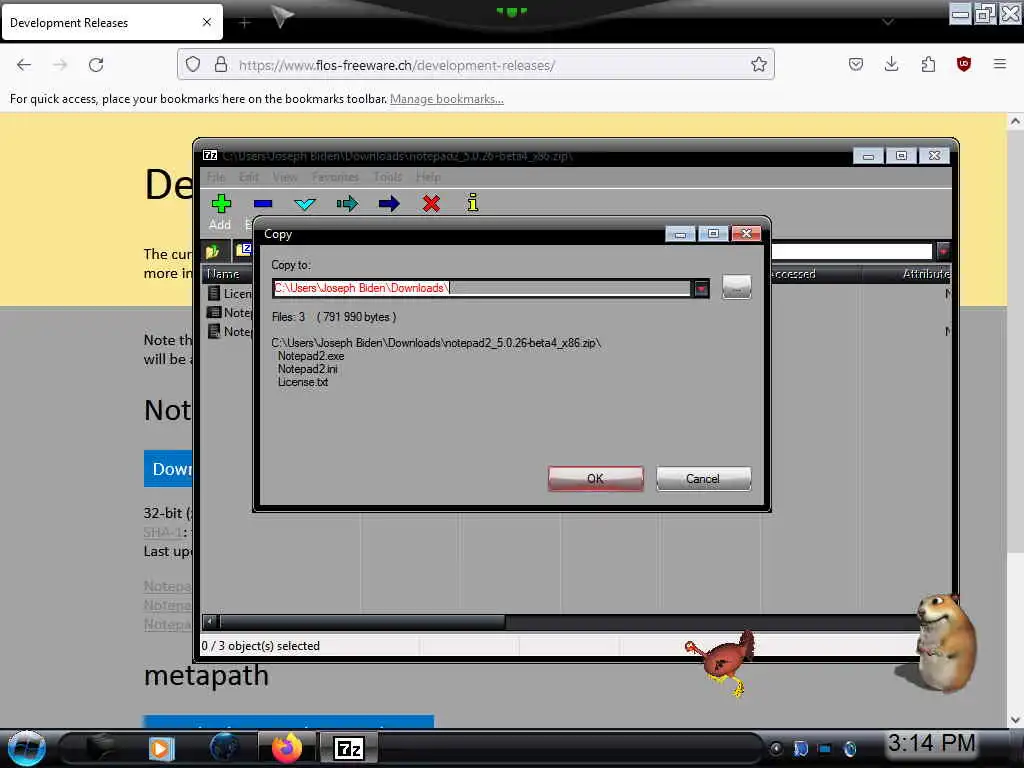Click the blue minus Extract icon in 7-Zip
Image resolution: width=1024 pixels, height=768 pixels.
(263, 204)
